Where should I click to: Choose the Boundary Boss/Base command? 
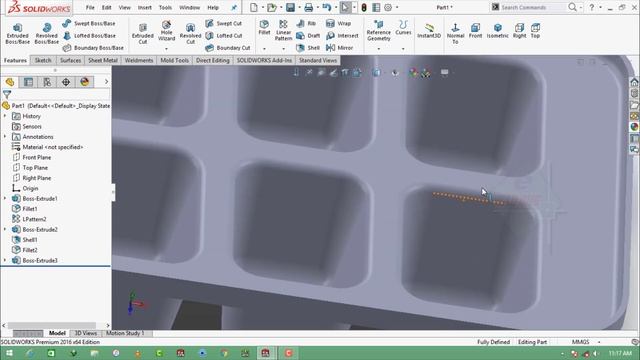[93, 48]
